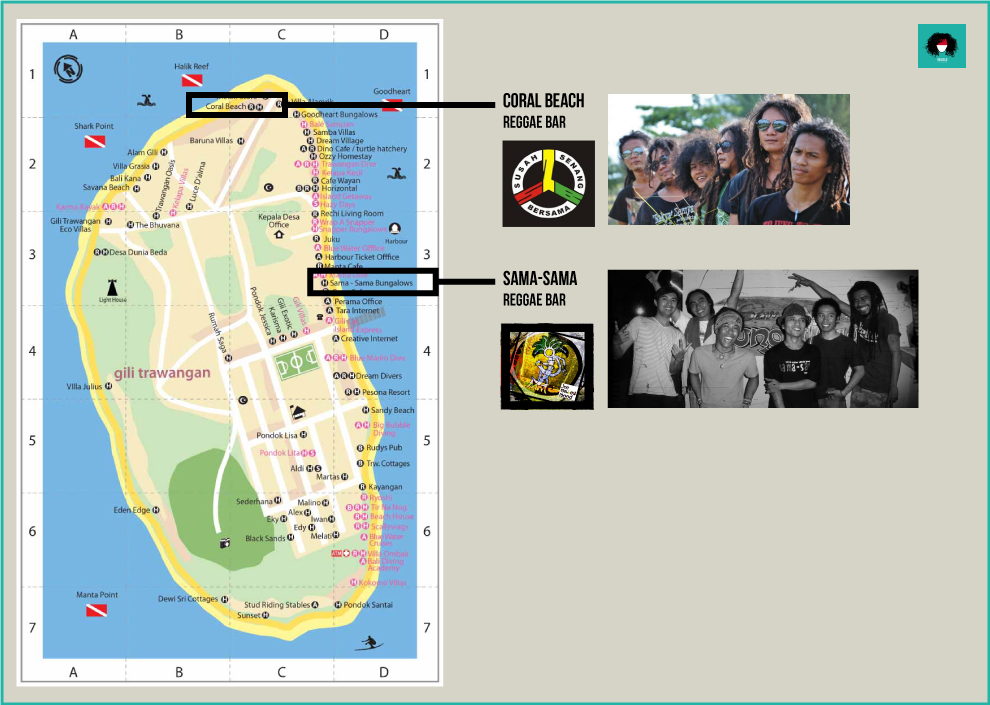Select the H icon next to Sandy Beach
The image size is (990, 705).
click(x=366, y=410)
